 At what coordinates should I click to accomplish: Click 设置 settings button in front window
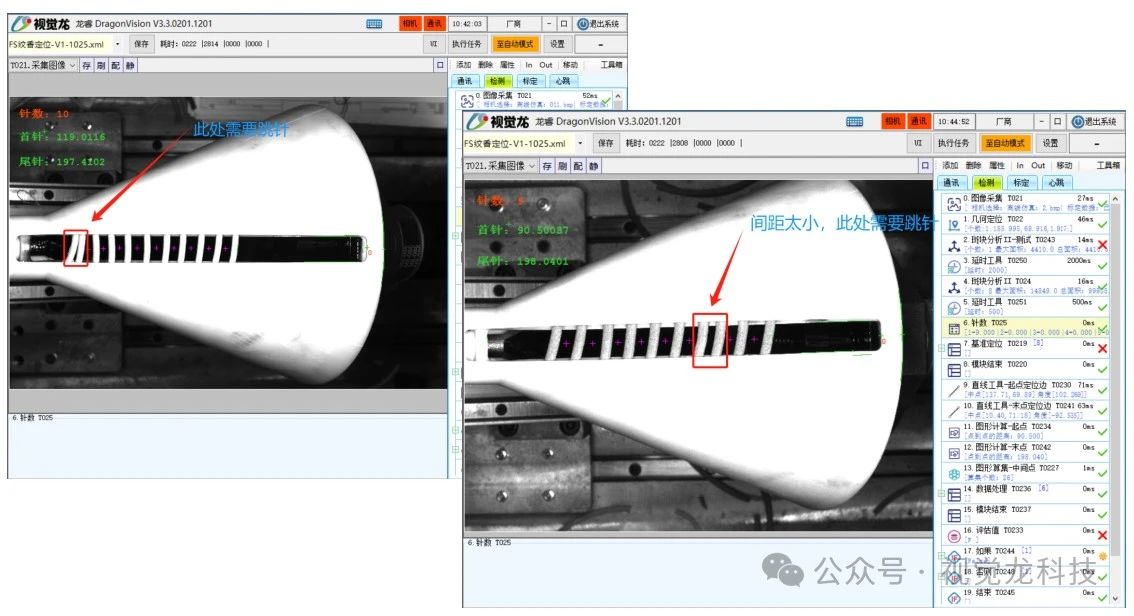click(1050, 143)
